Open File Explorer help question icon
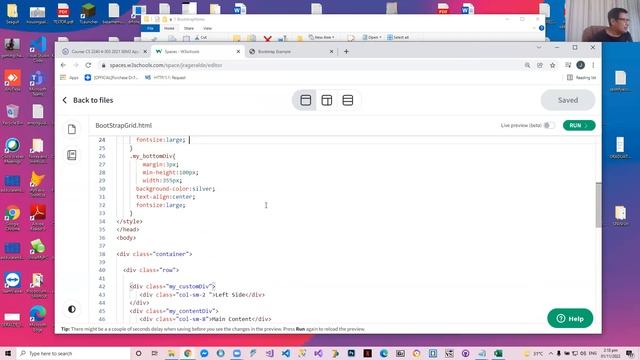 (541, 28)
